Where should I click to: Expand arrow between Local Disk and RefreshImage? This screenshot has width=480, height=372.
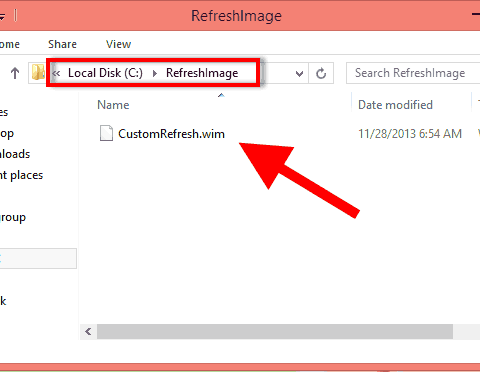pyautogui.click(x=154, y=73)
